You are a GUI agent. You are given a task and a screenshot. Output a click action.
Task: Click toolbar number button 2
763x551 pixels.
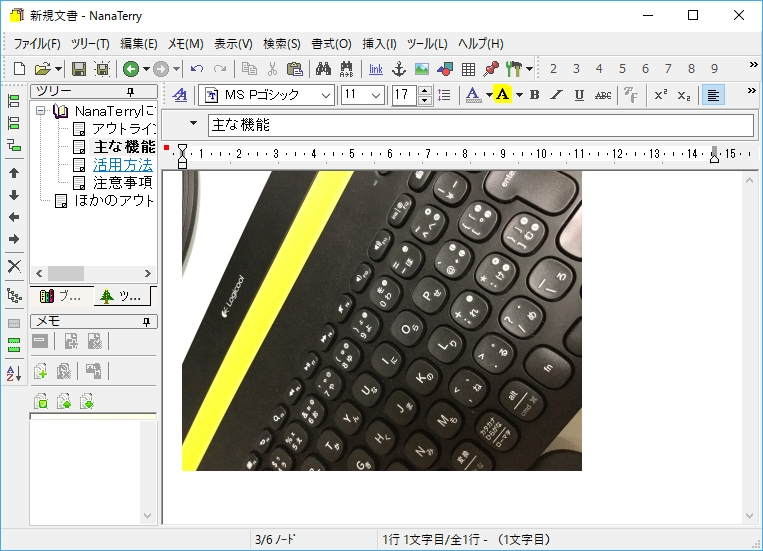tap(553, 69)
